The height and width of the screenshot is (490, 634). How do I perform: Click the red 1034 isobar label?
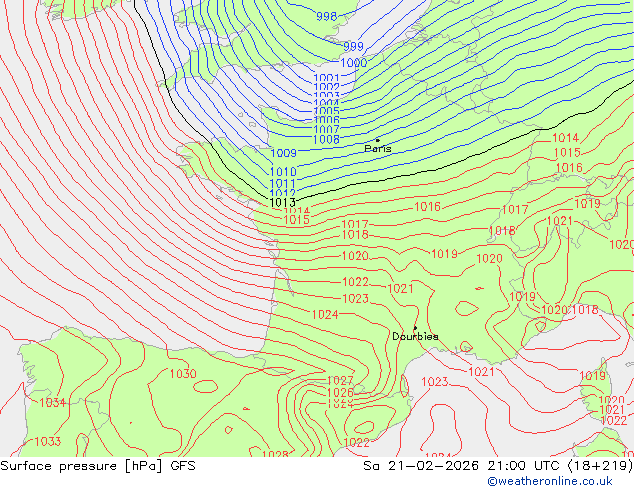coord(53,403)
